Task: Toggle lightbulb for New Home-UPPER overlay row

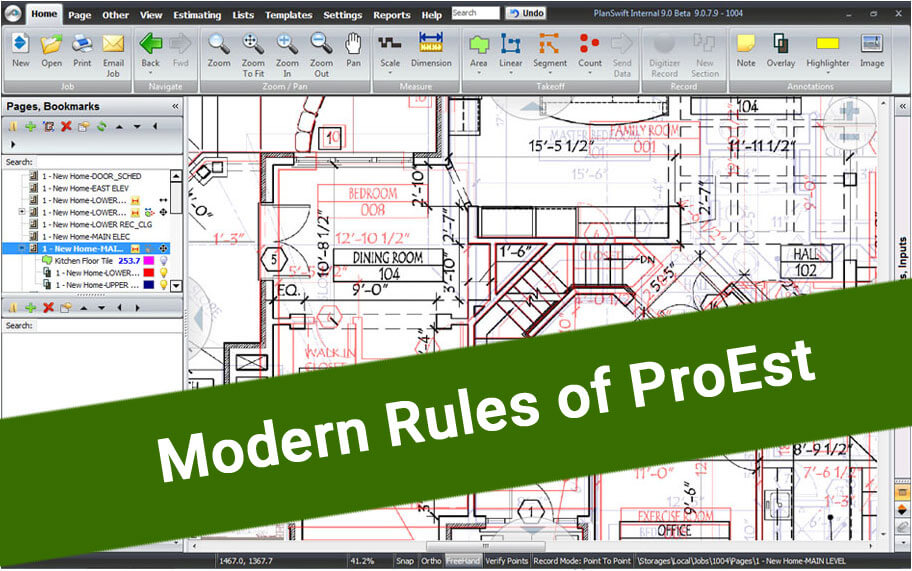Action: (x=163, y=285)
